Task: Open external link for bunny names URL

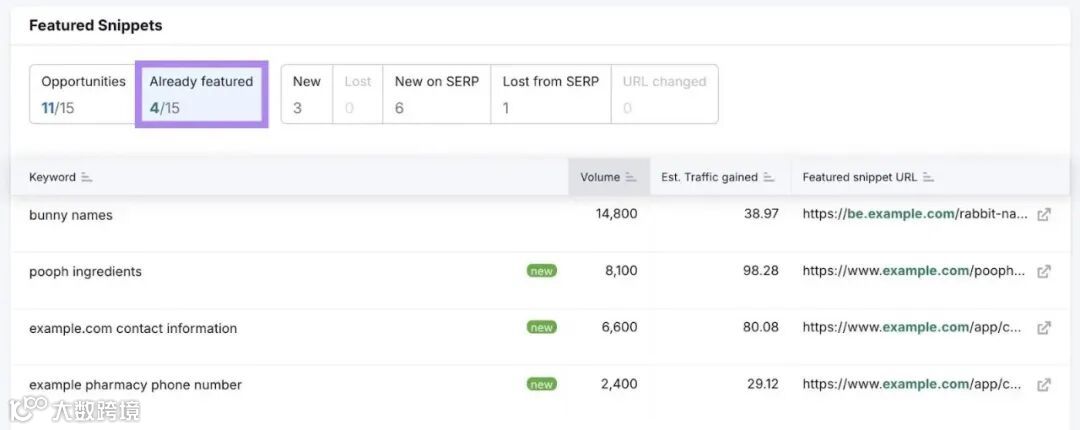Action: click(1044, 214)
